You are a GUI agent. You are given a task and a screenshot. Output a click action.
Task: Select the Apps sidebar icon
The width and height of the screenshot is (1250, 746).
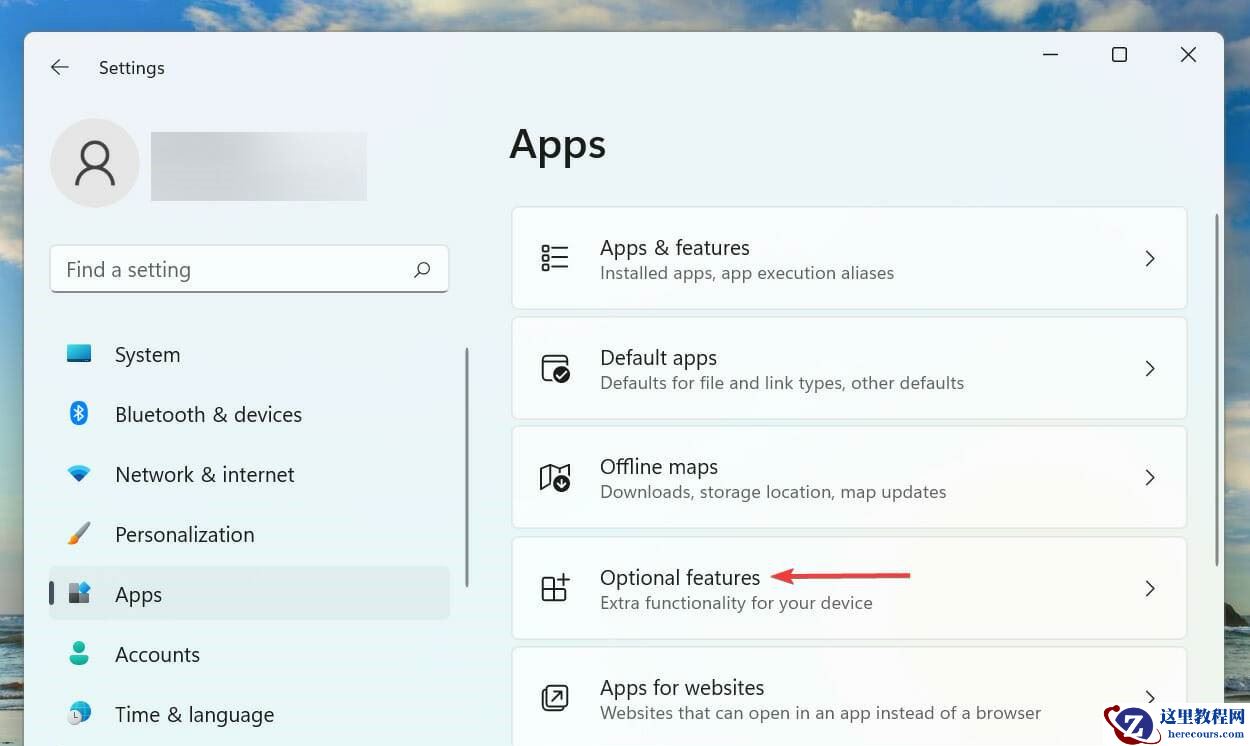(x=79, y=593)
